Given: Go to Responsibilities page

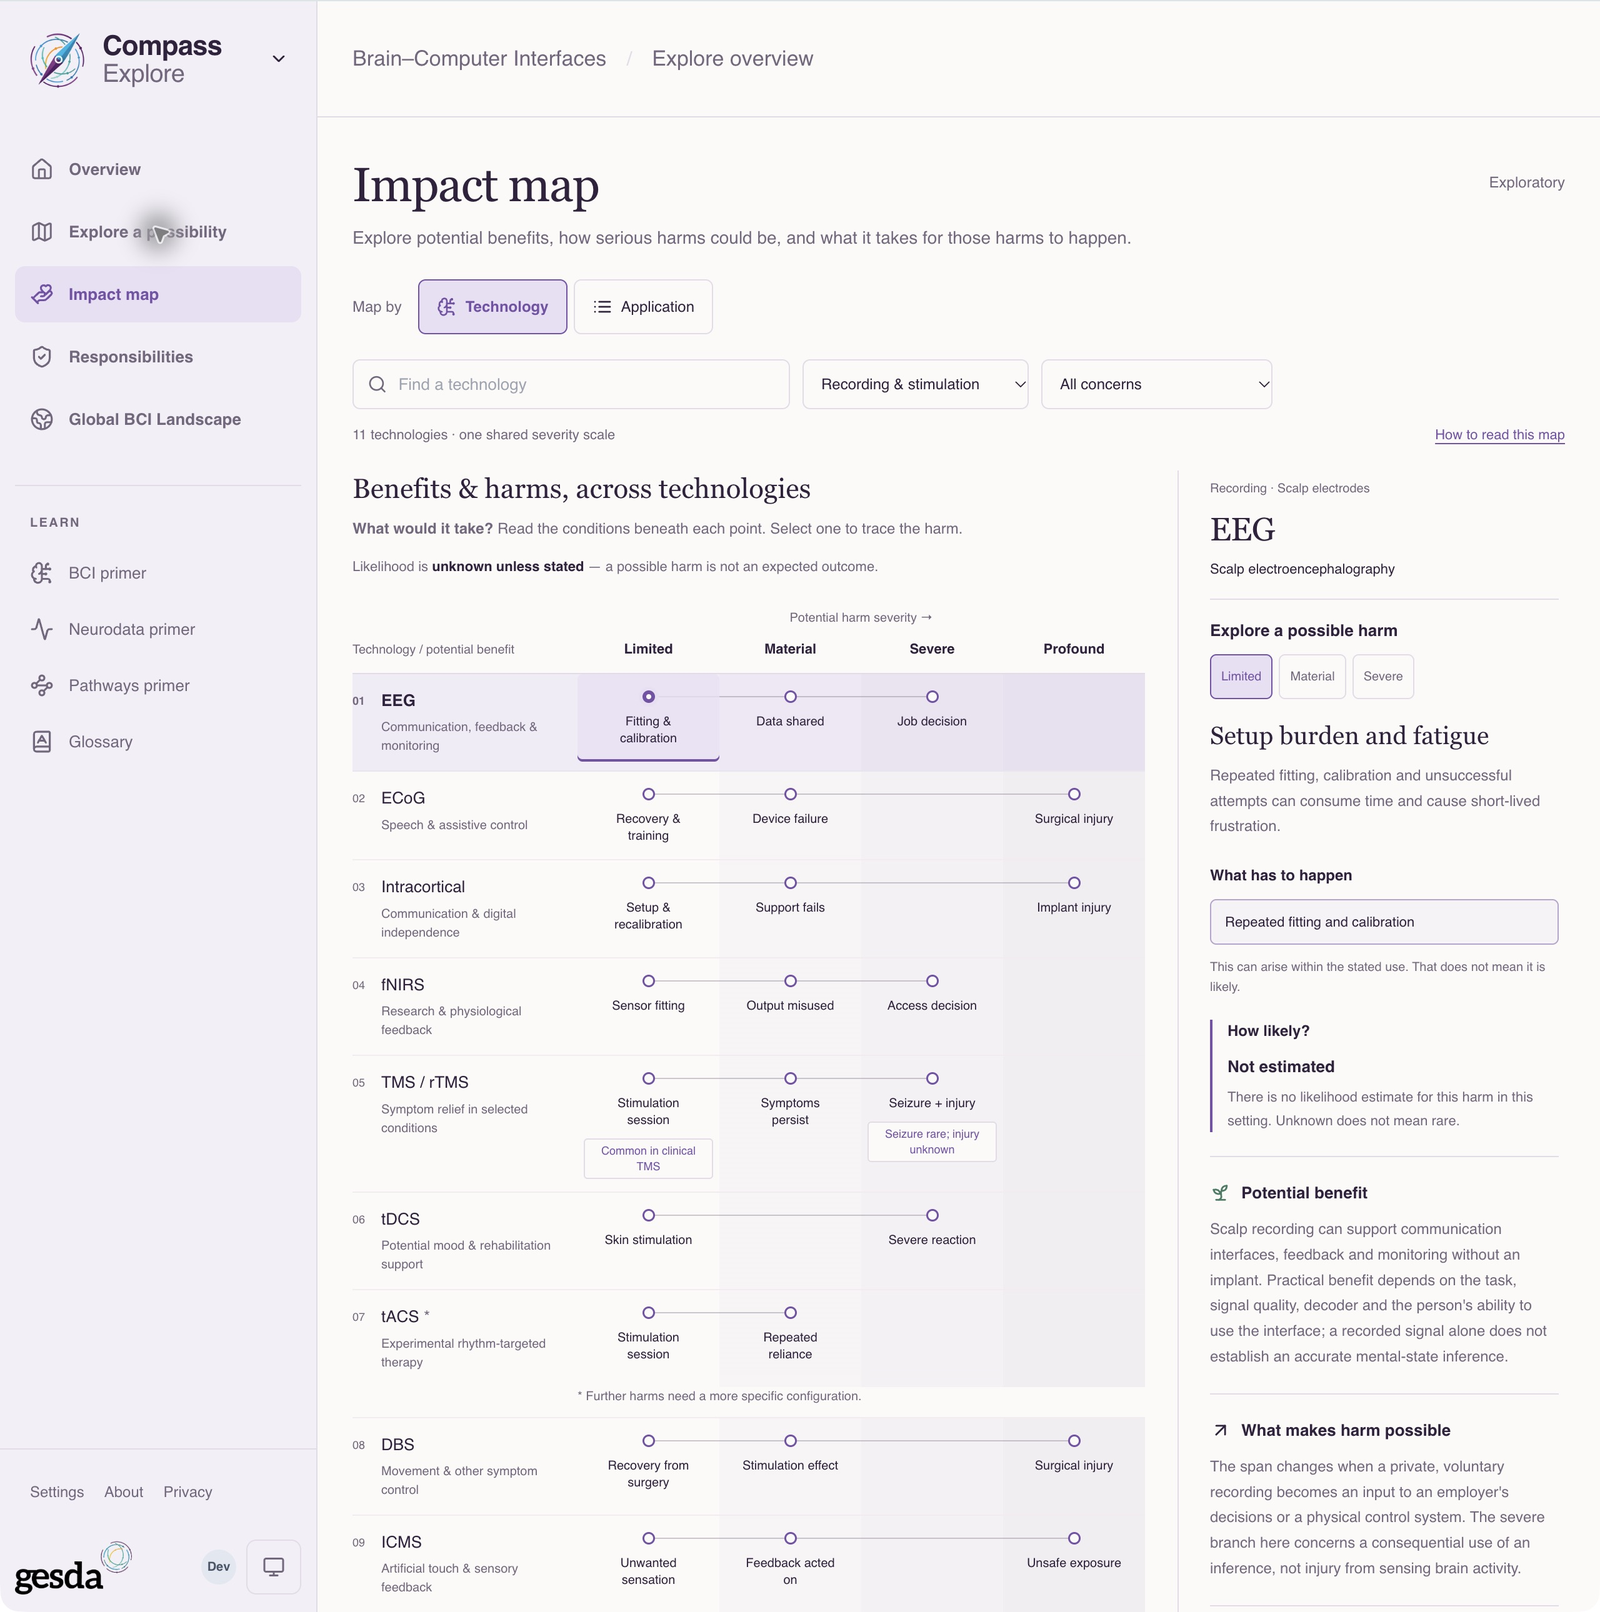Looking at the screenshot, I should pyautogui.click(x=158, y=357).
